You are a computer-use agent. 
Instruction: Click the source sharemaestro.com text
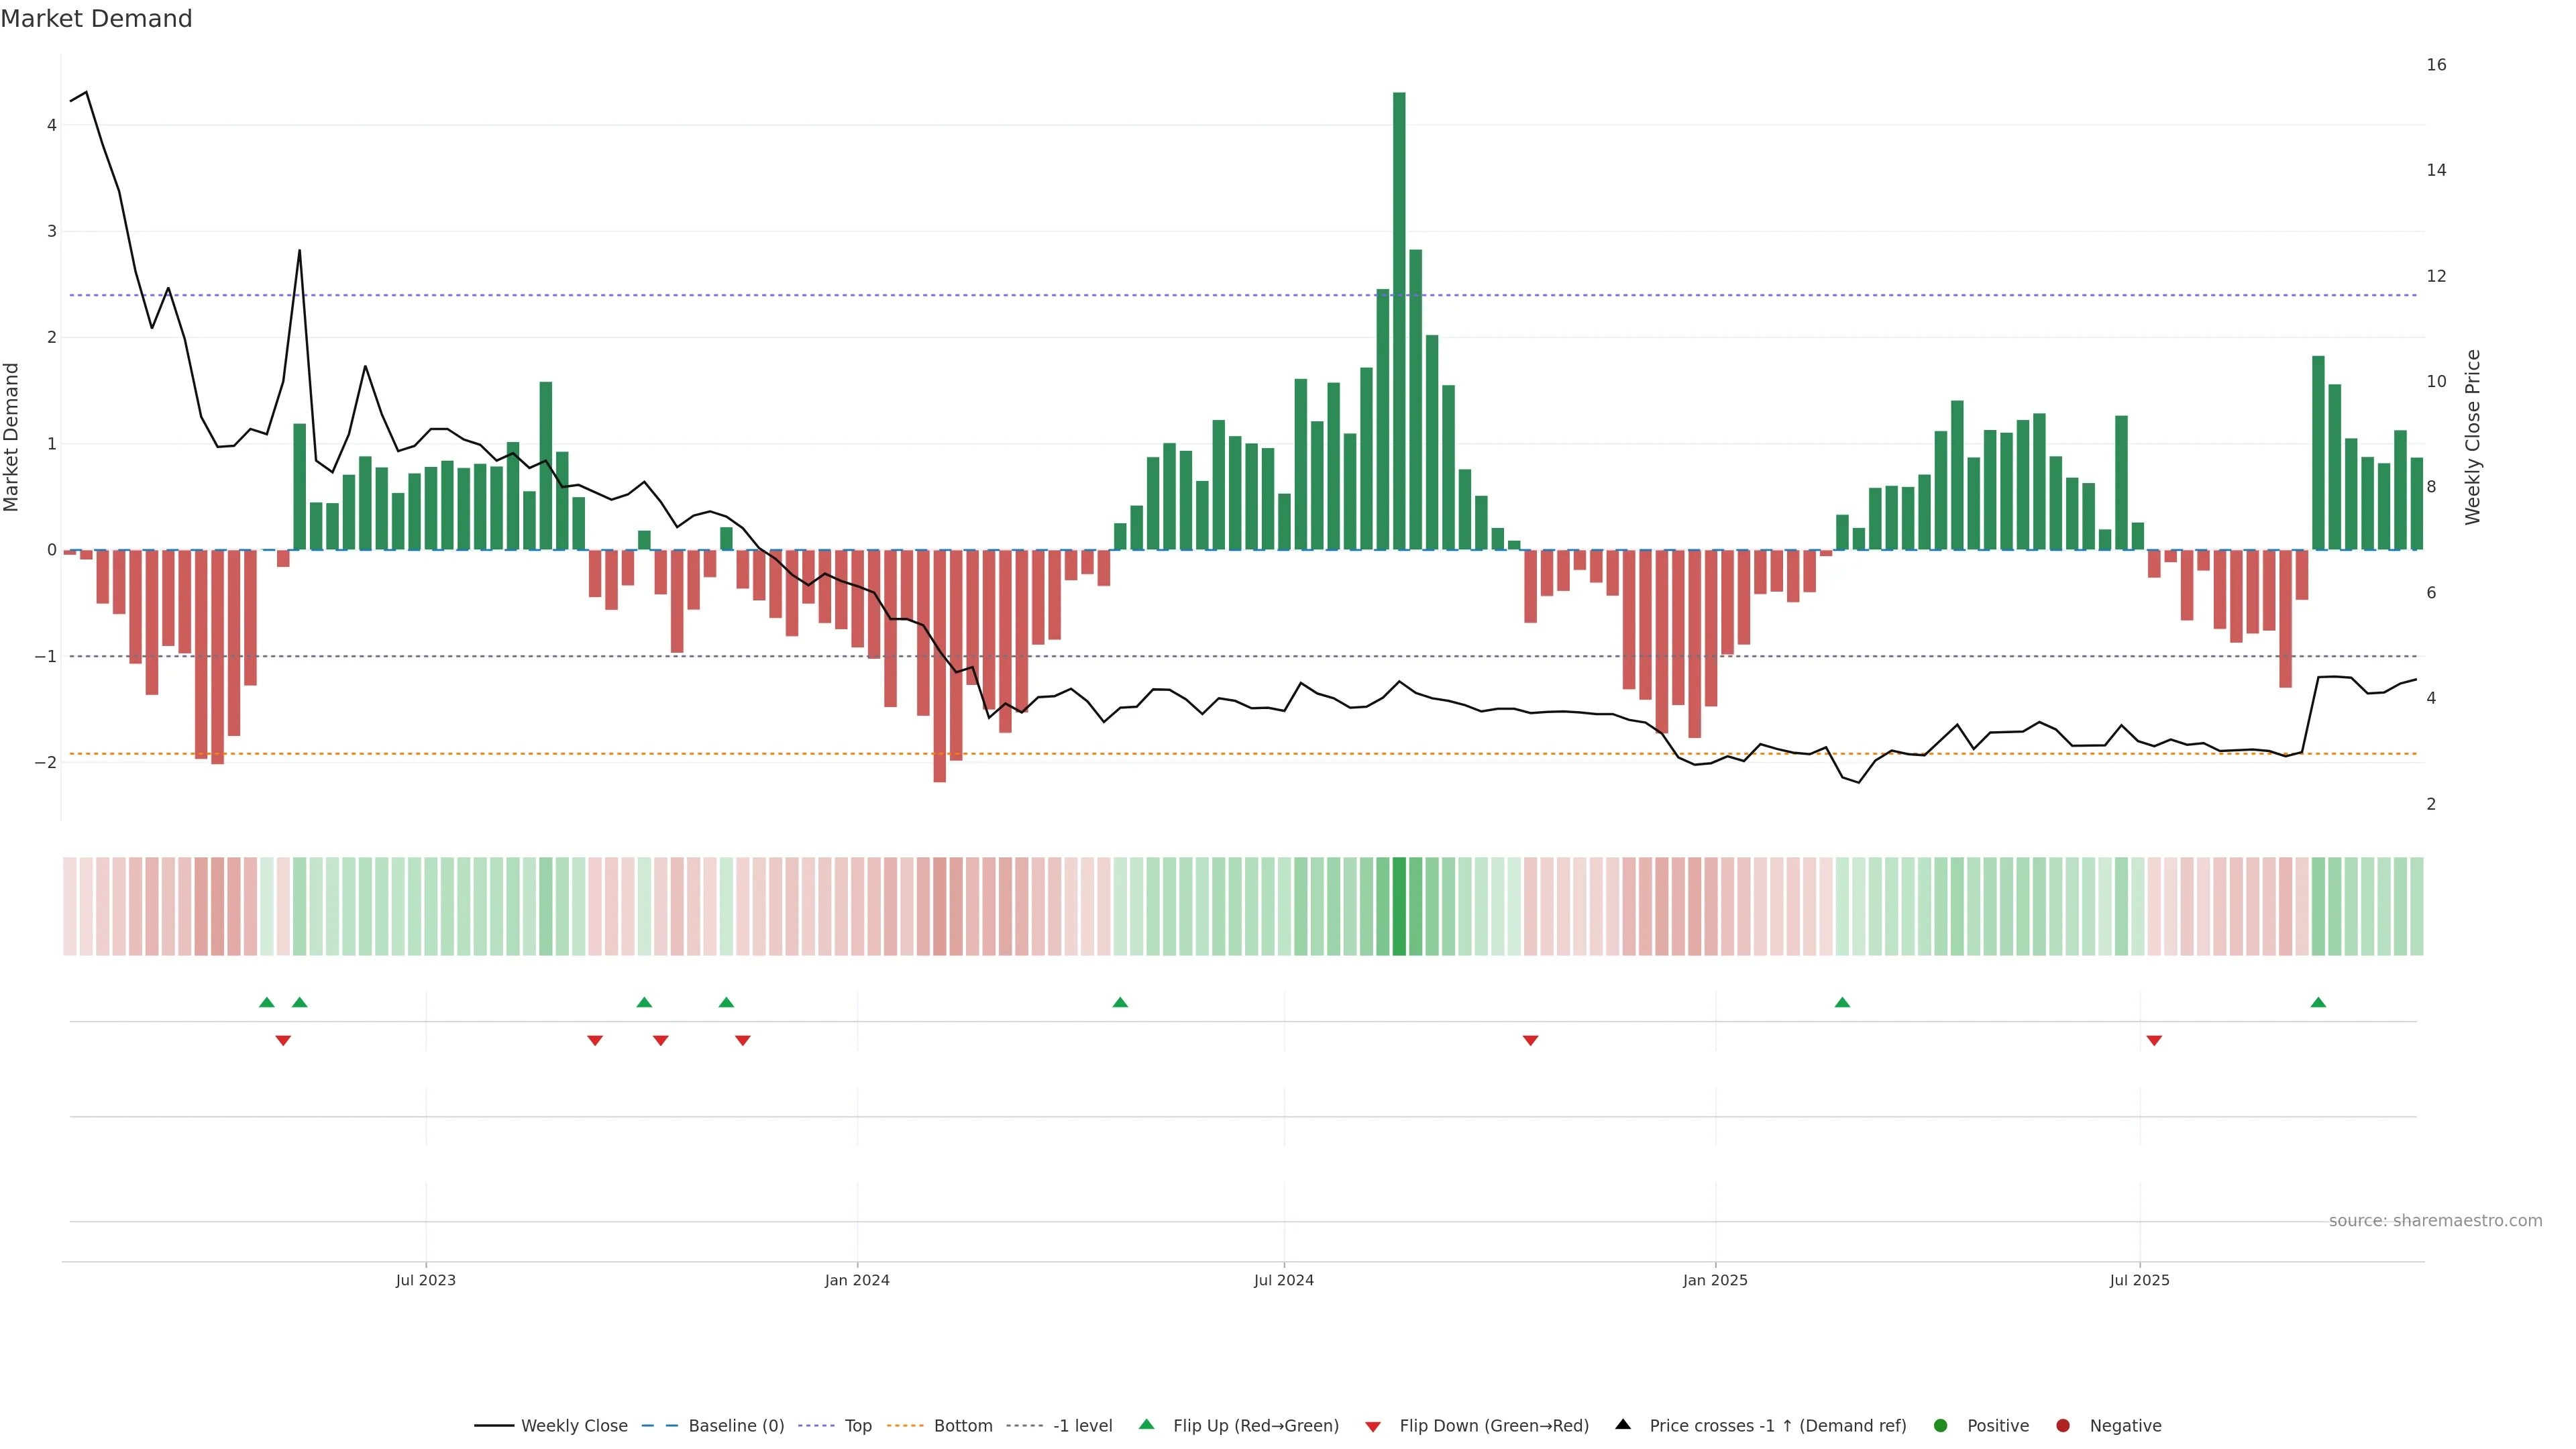coord(2435,1221)
